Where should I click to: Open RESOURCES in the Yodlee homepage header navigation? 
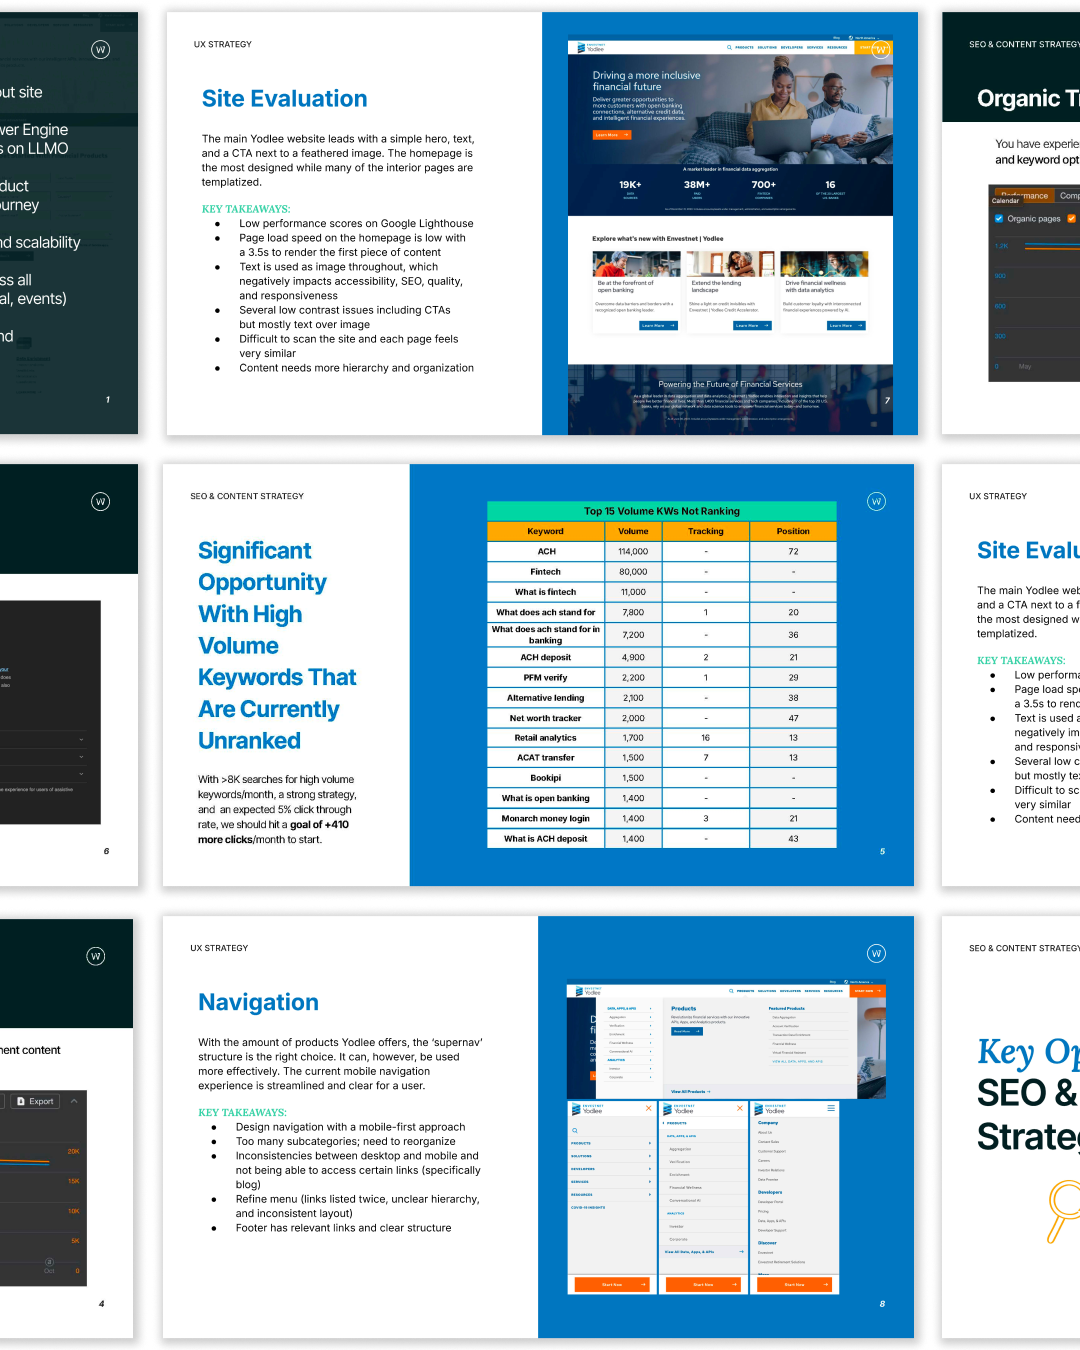pyautogui.click(x=837, y=47)
